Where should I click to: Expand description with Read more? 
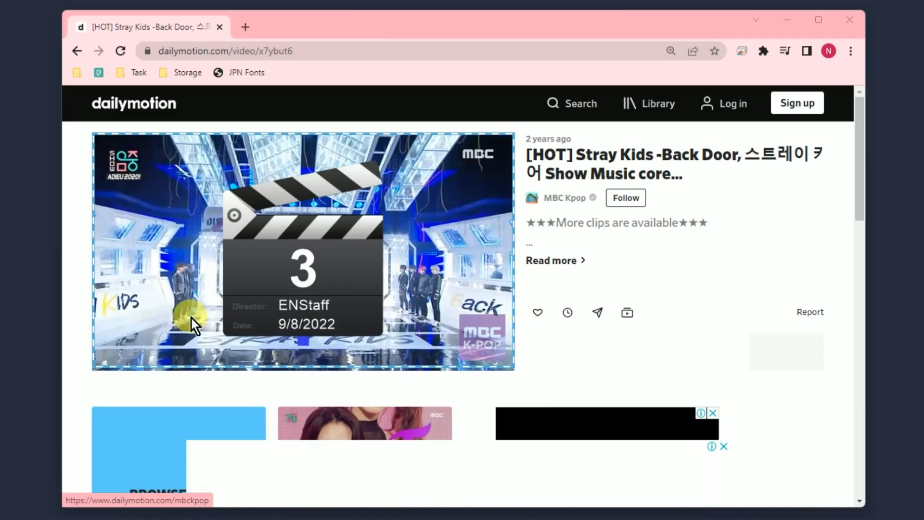tap(555, 261)
